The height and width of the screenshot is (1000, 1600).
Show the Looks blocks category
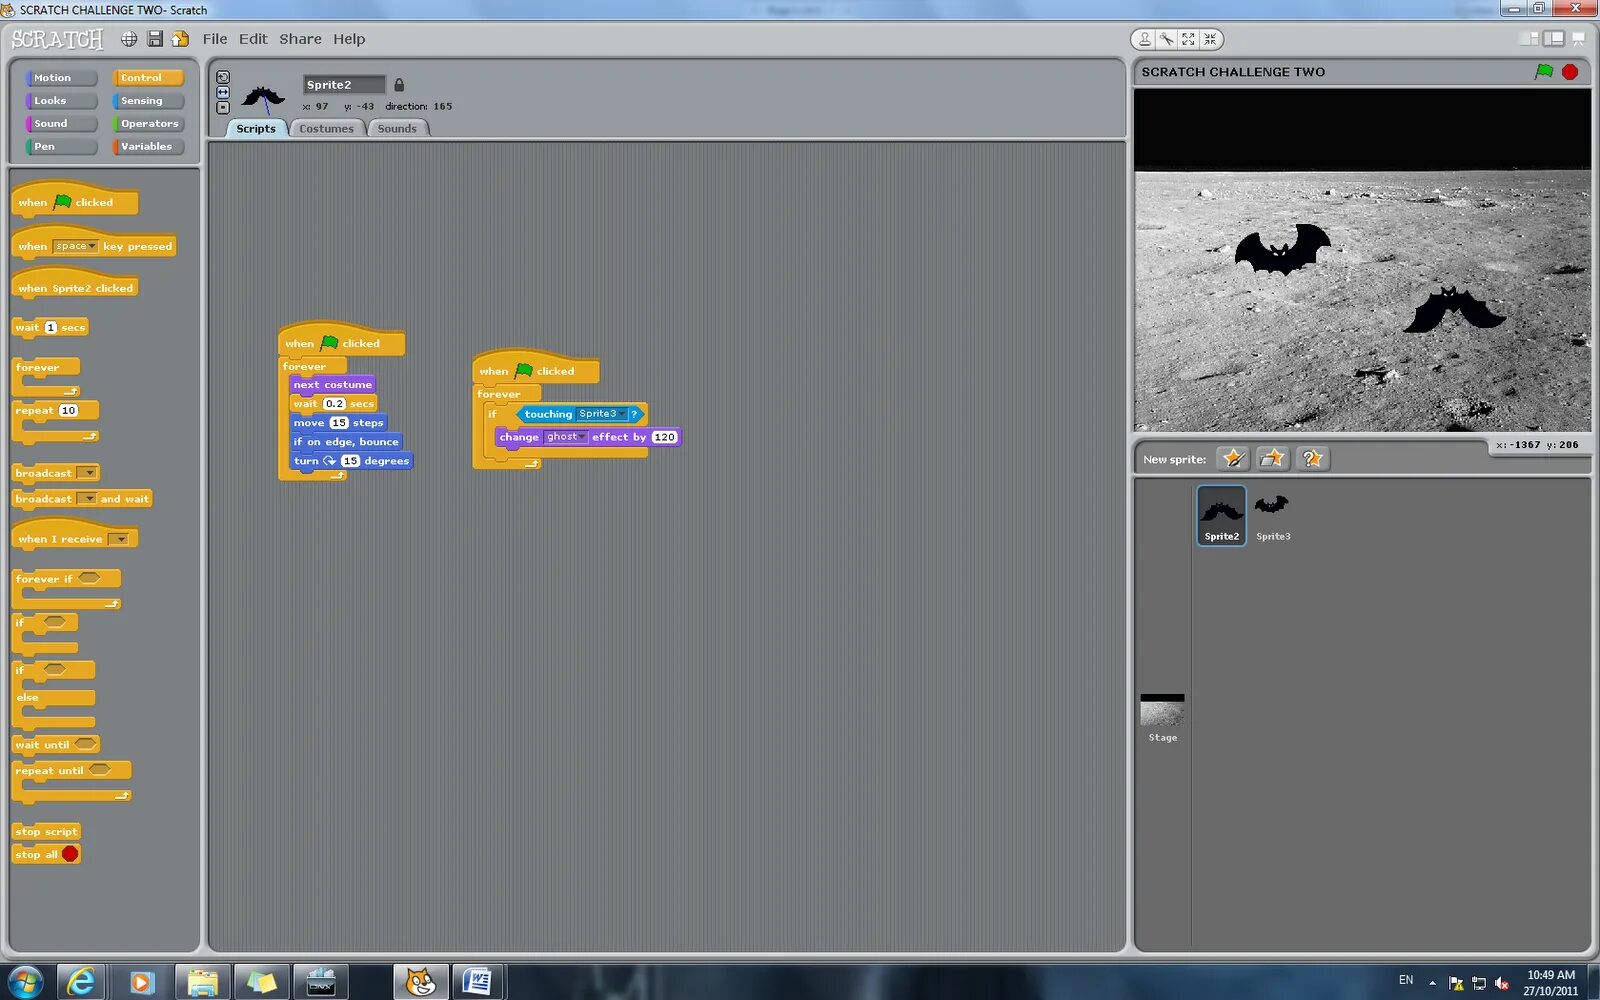(x=61, y=101)
